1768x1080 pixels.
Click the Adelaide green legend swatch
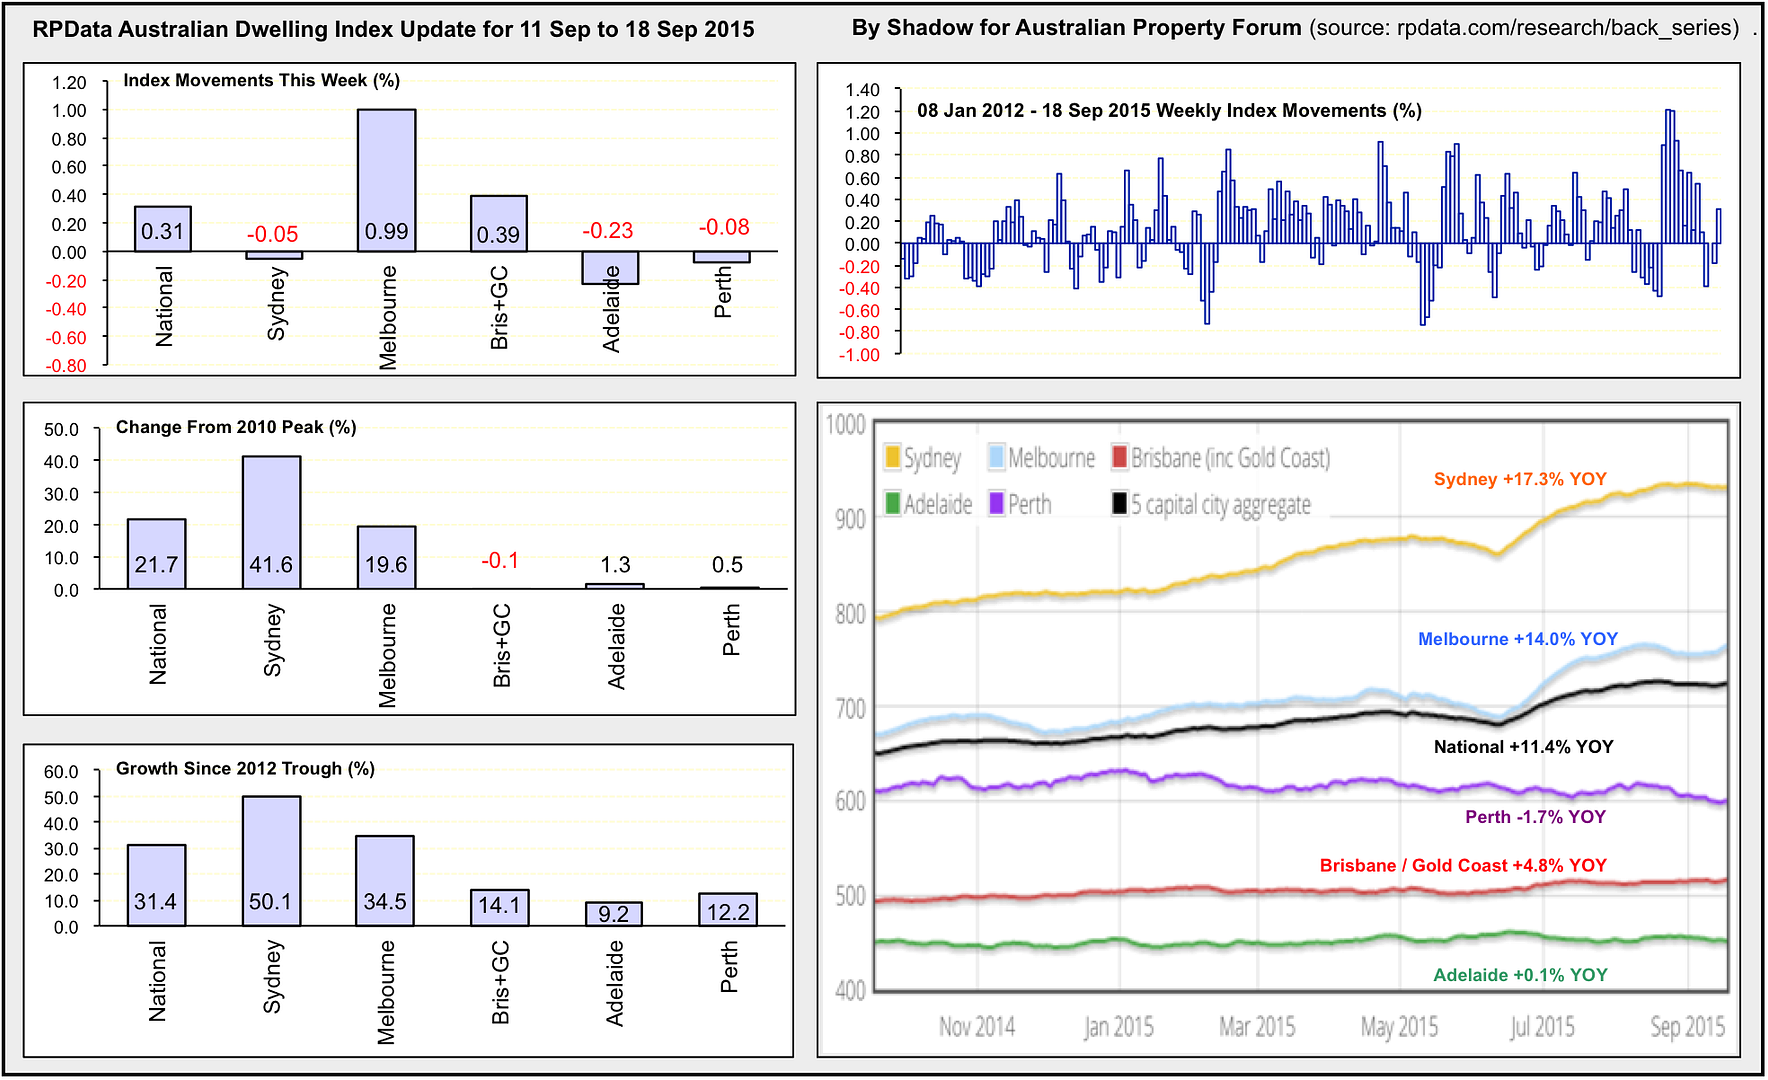pyautogui.click(x=893, y=503)
